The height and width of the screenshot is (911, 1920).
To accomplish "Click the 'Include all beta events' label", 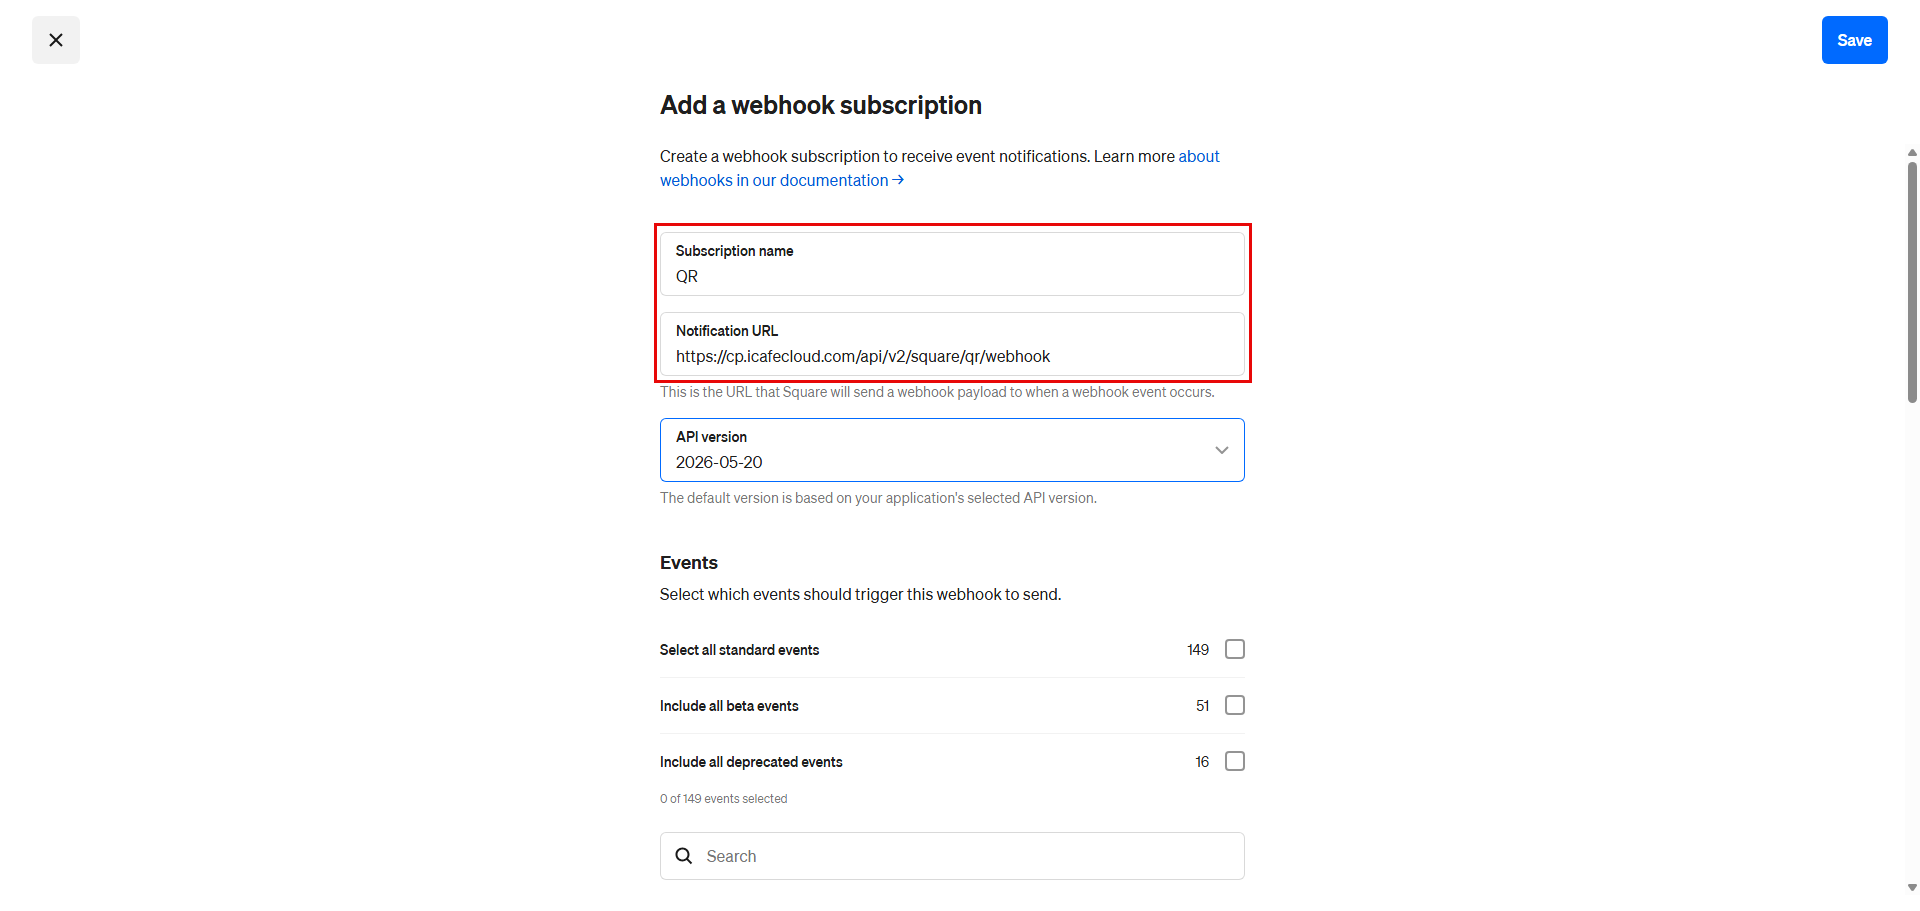I will coord(729,706).
